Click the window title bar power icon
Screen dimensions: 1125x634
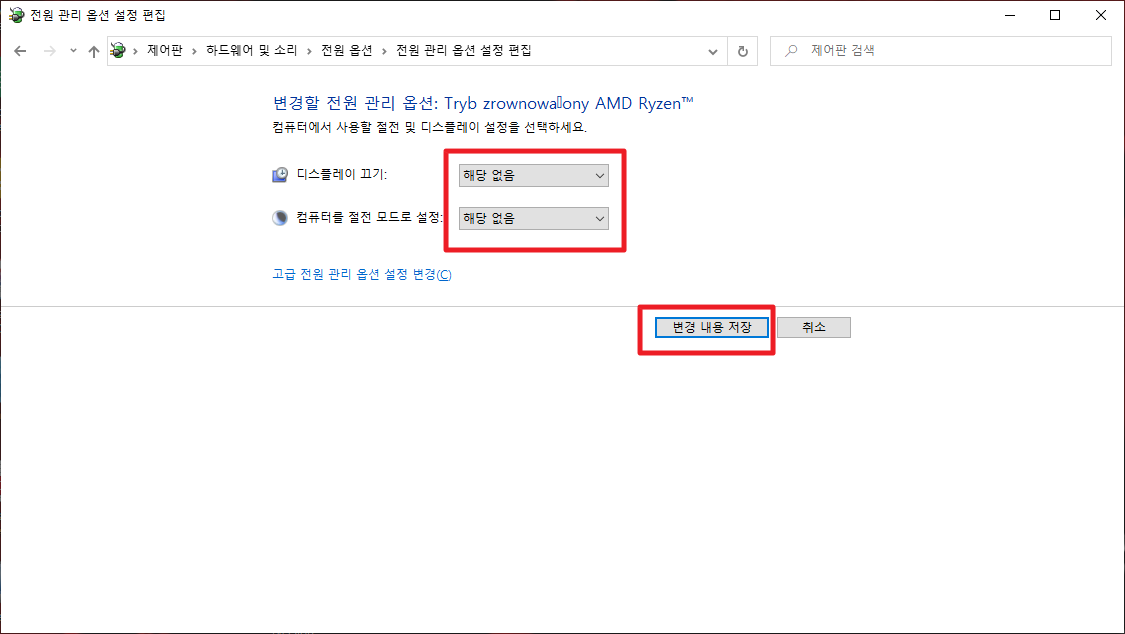pos(16,15)
